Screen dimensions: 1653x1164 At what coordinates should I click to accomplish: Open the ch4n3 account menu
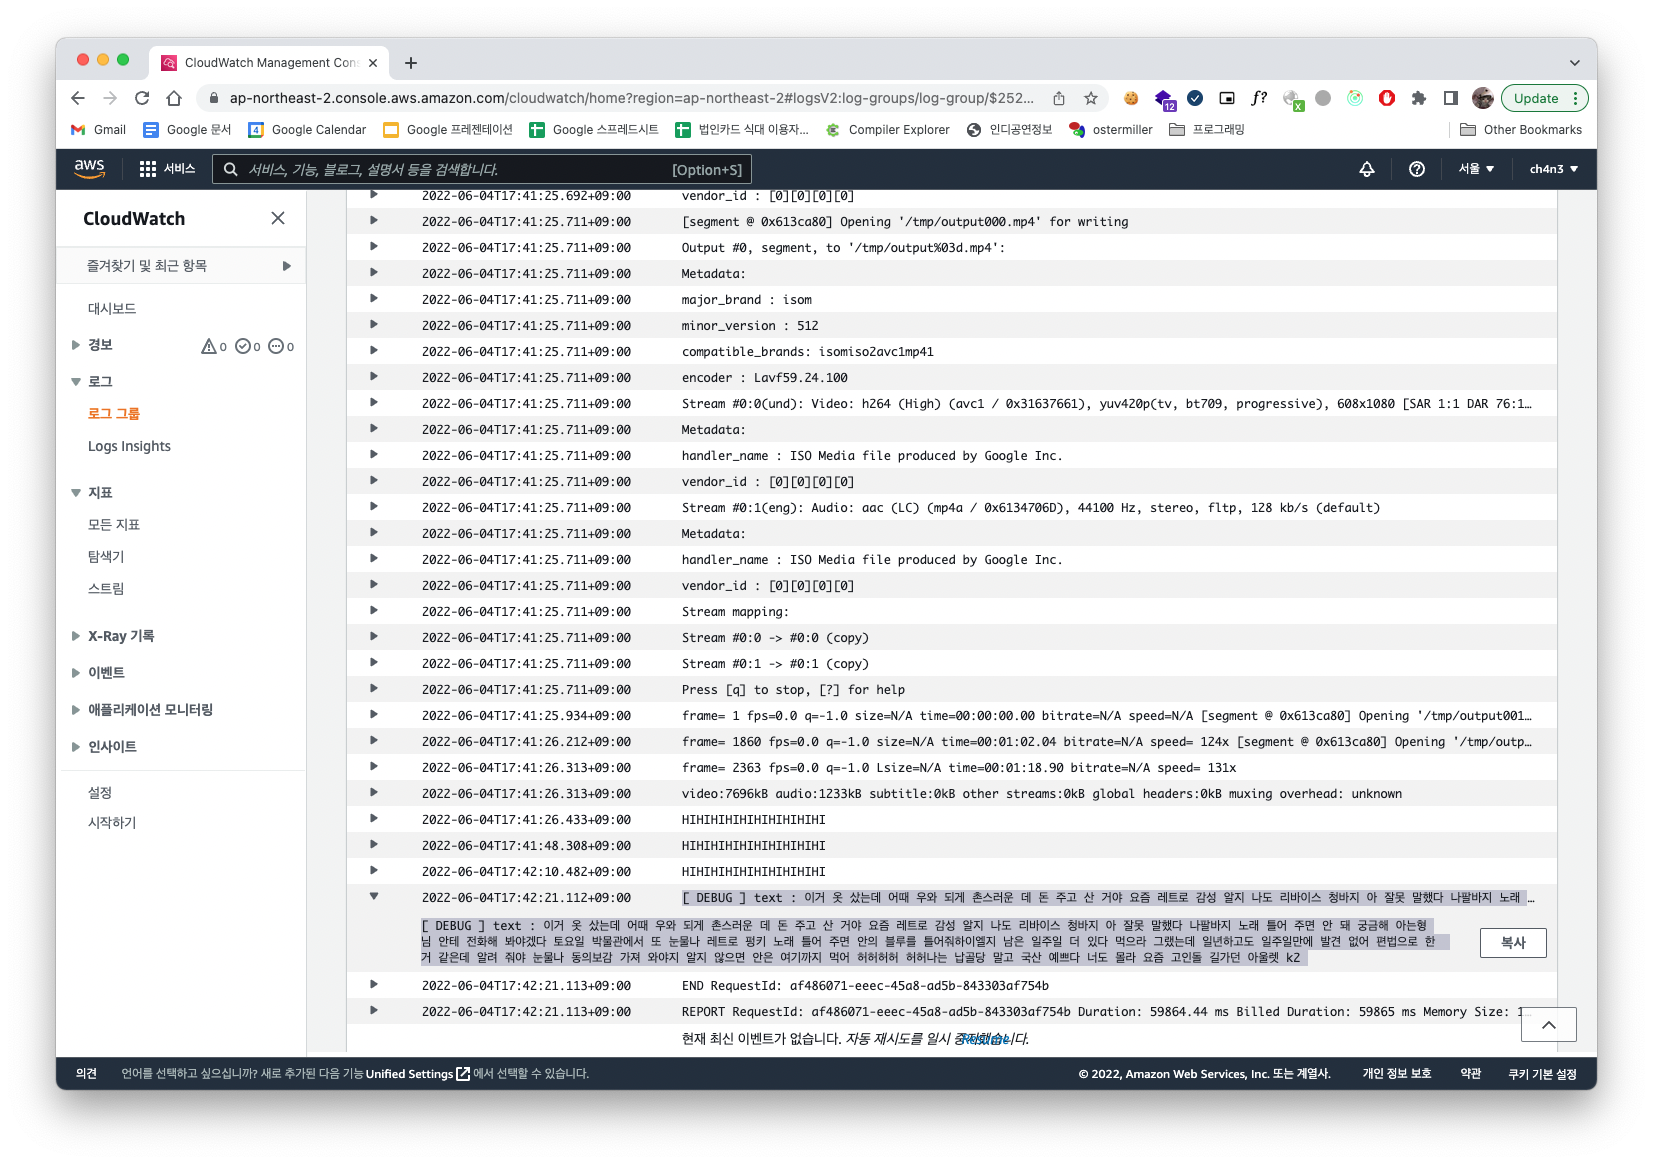click(1551, 169)
